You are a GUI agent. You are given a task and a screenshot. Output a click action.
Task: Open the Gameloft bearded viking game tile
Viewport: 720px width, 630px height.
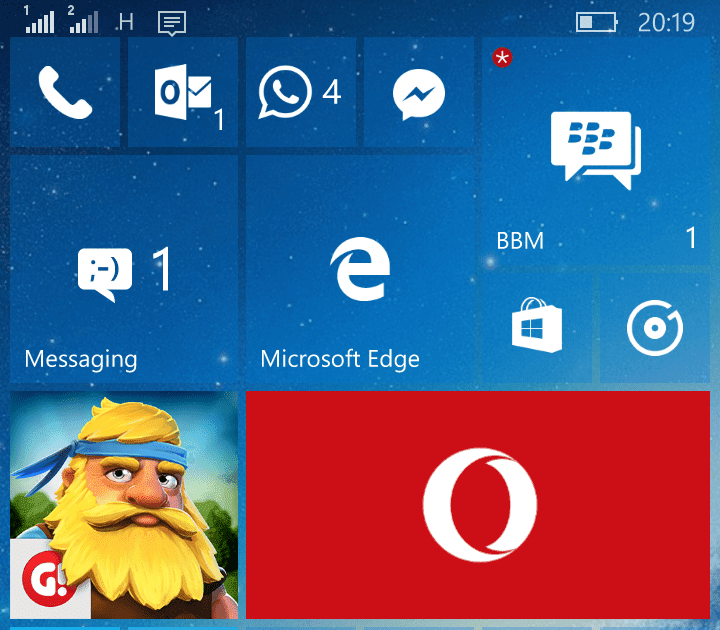pos(124,505)
